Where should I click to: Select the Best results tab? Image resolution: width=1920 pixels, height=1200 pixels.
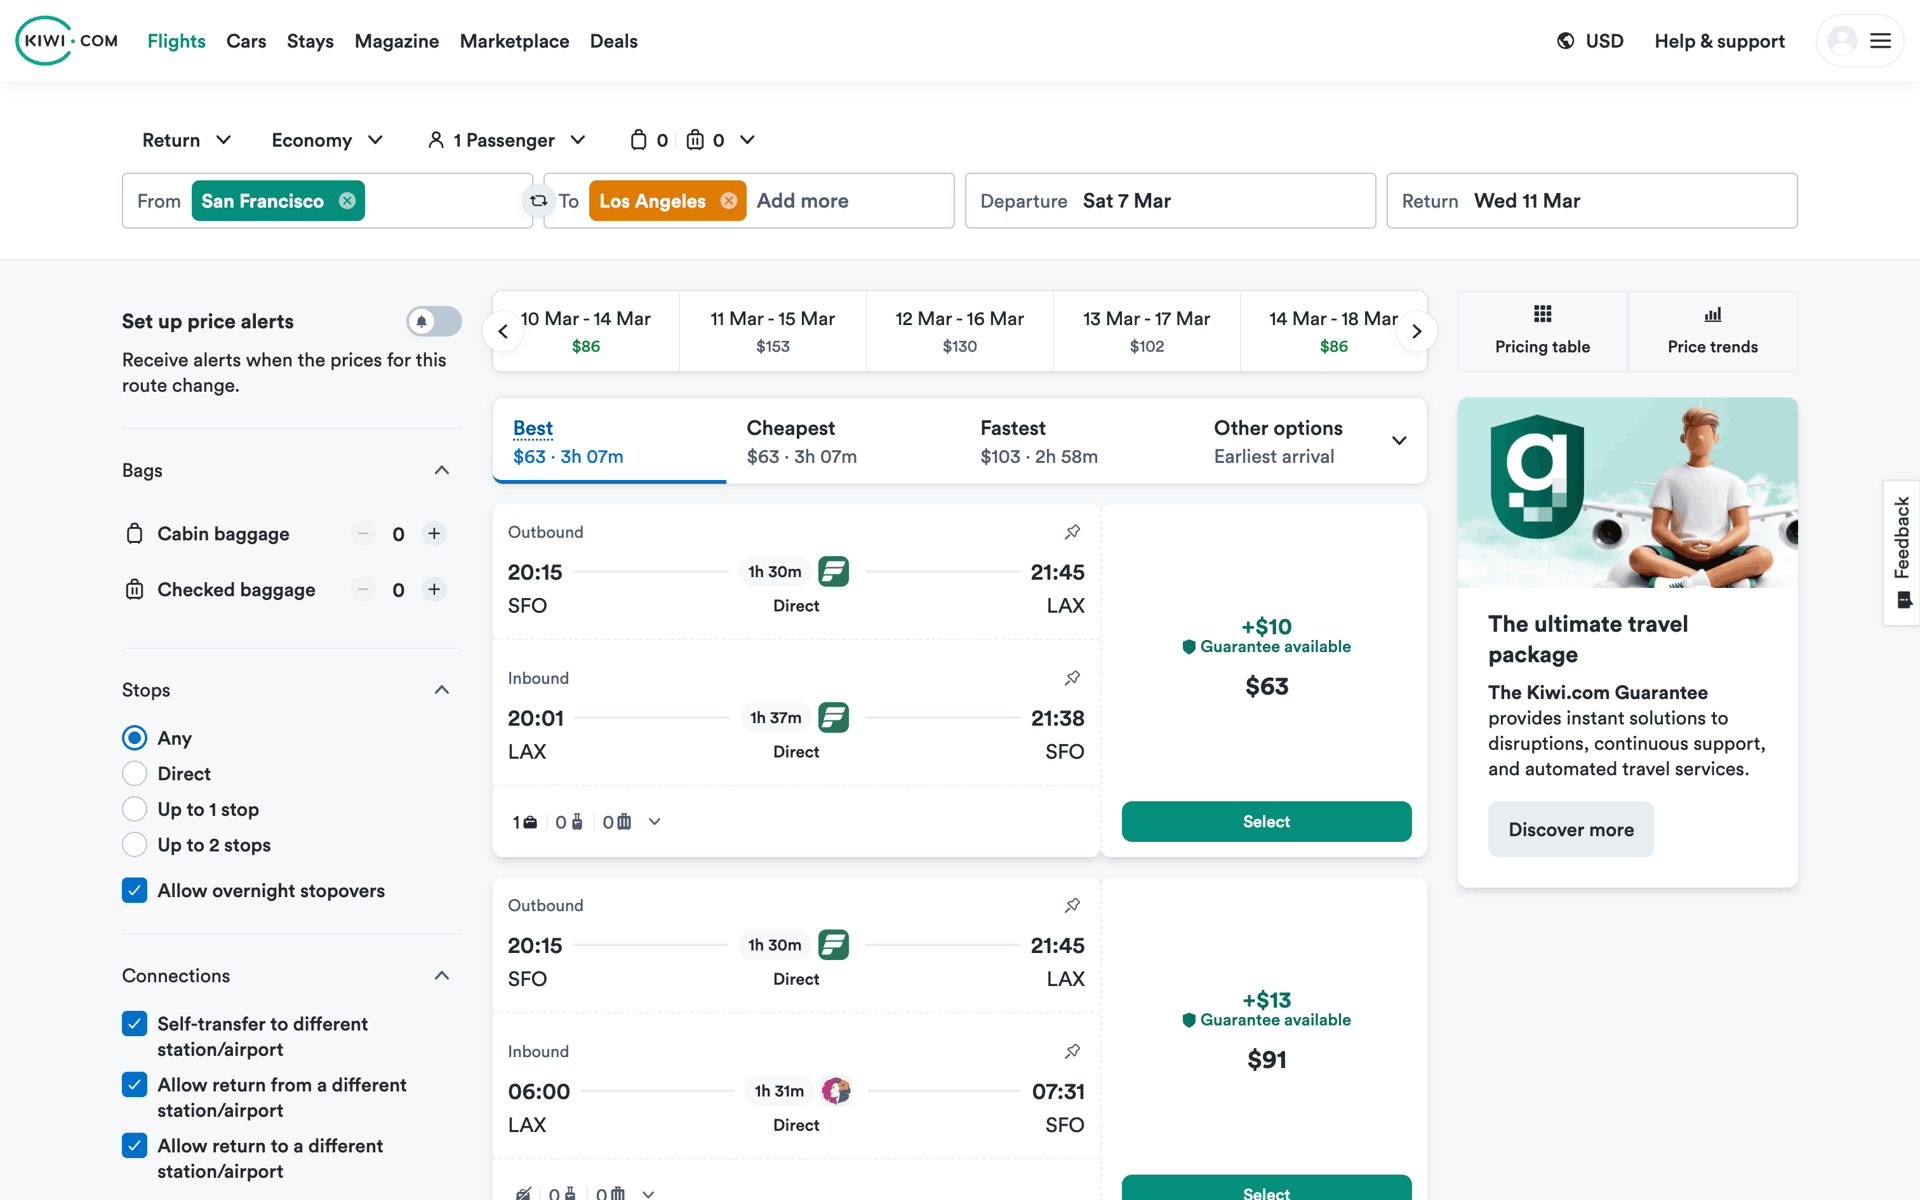609,441
